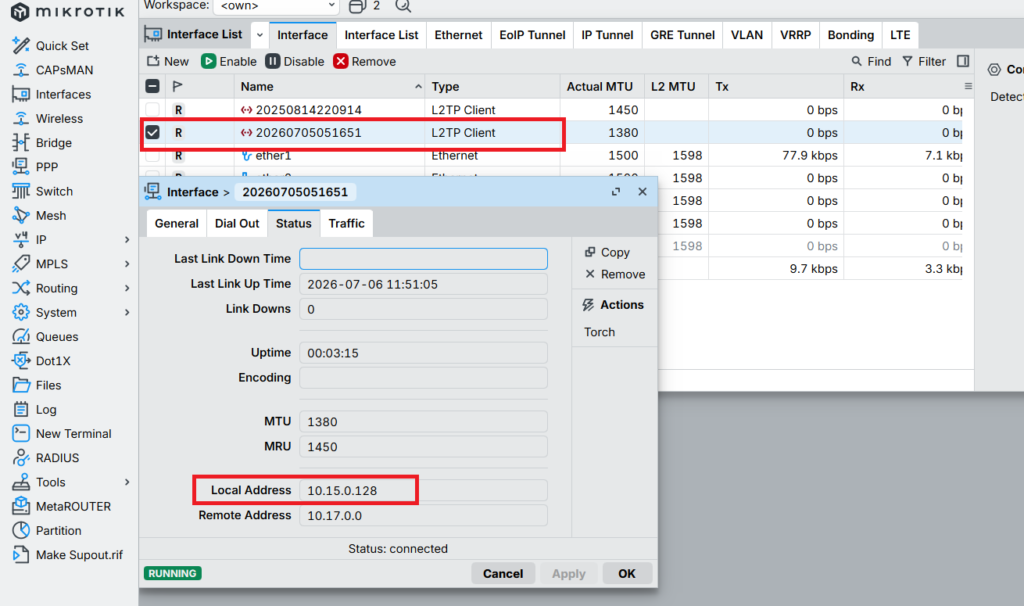The image size is (1024, 606).
Task: Click Make Supout.rif
Action: coord(67,554)
